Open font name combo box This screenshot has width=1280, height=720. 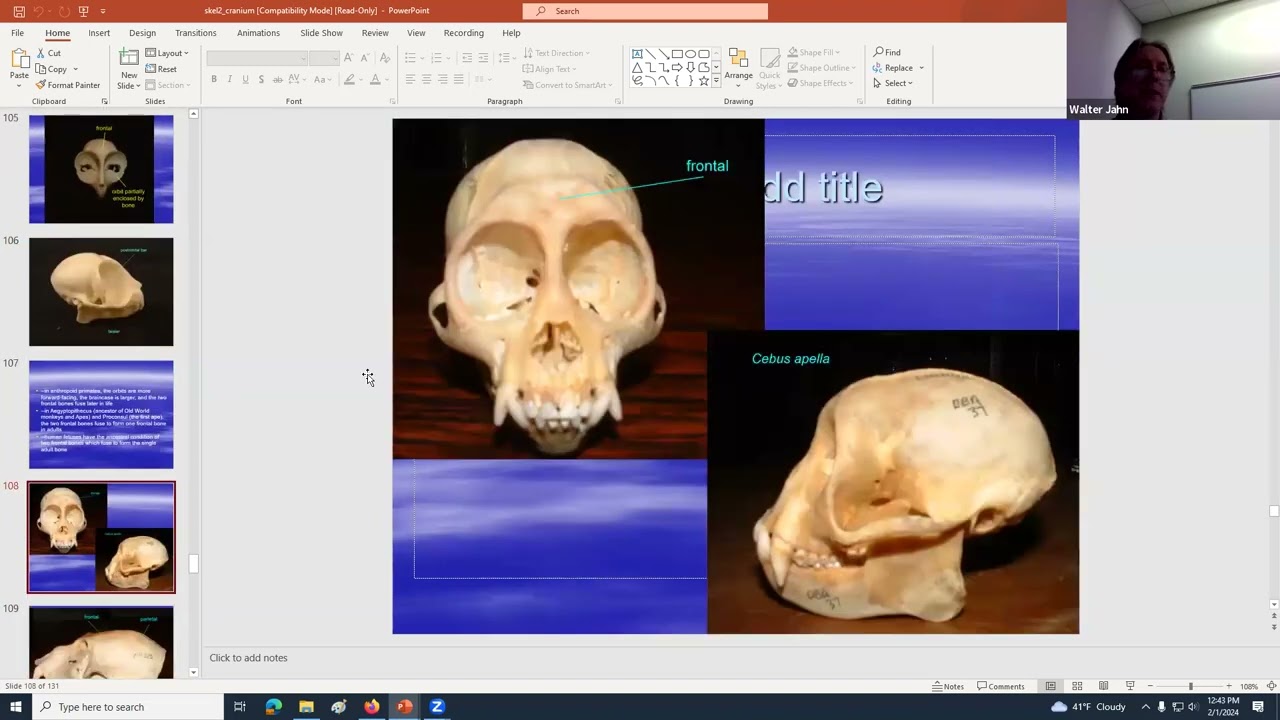point(256,59)
